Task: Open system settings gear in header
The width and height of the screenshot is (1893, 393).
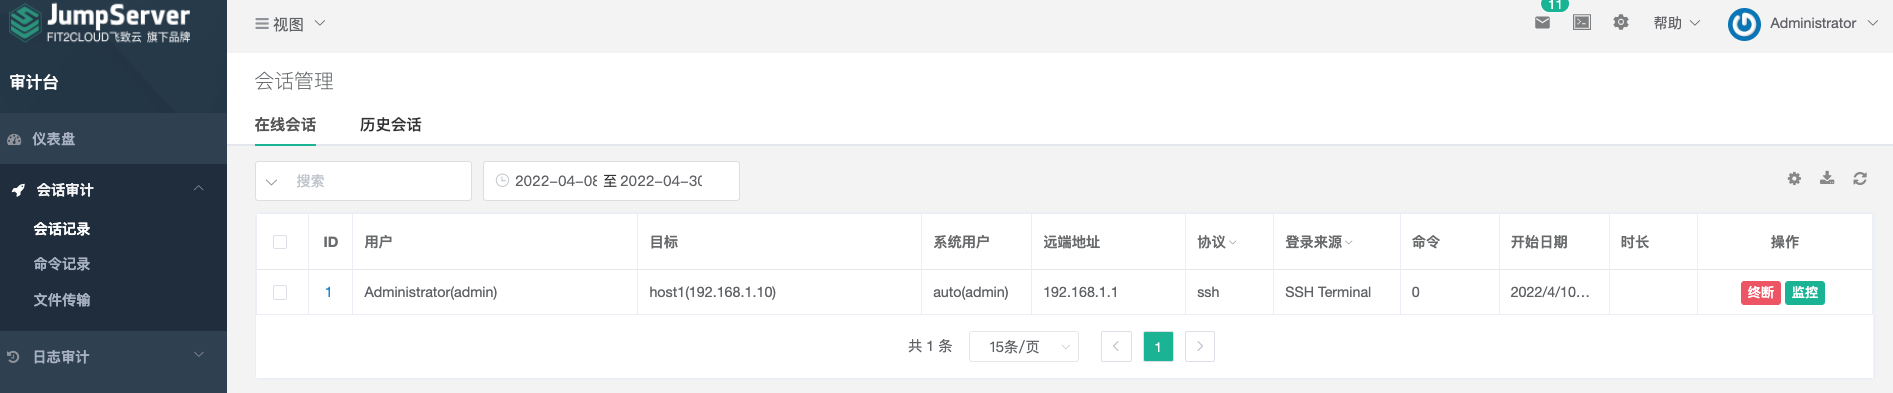Action: pyautogui.click(x=1621, y=23)
